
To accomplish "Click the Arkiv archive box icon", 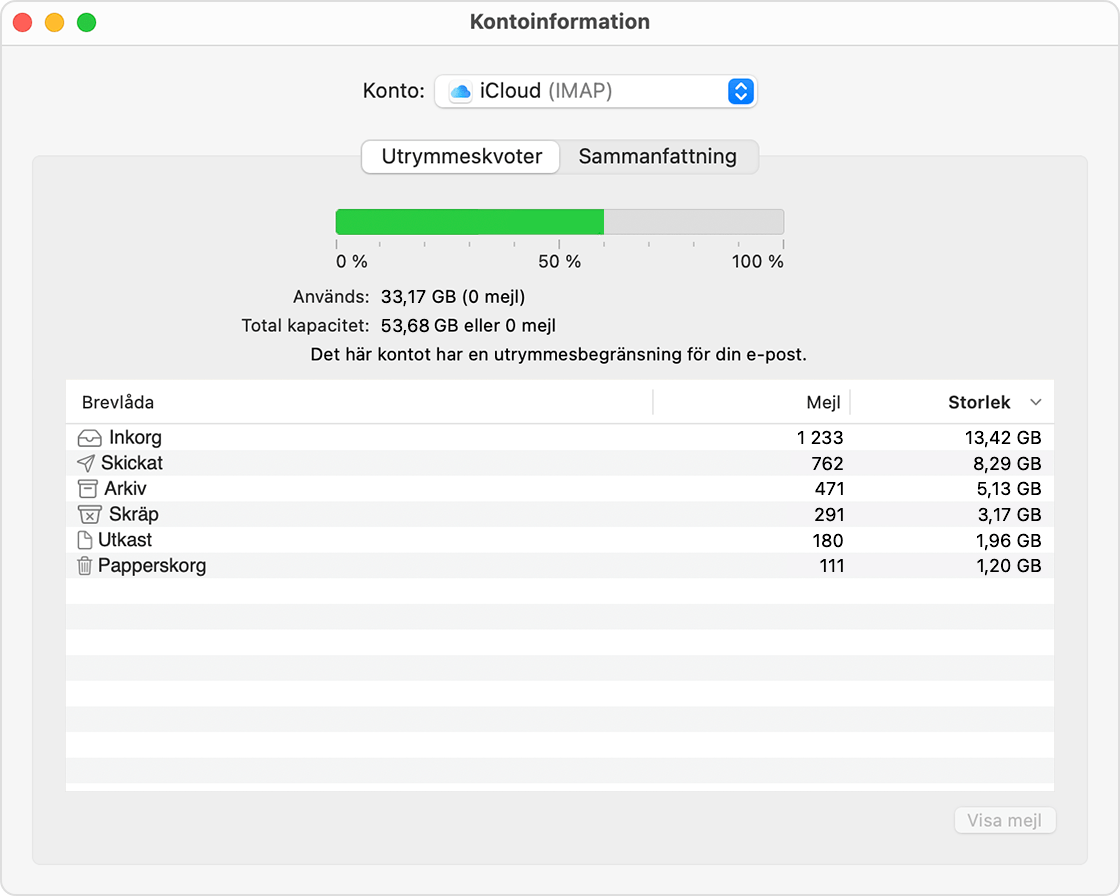I will [x=87, y=489].
